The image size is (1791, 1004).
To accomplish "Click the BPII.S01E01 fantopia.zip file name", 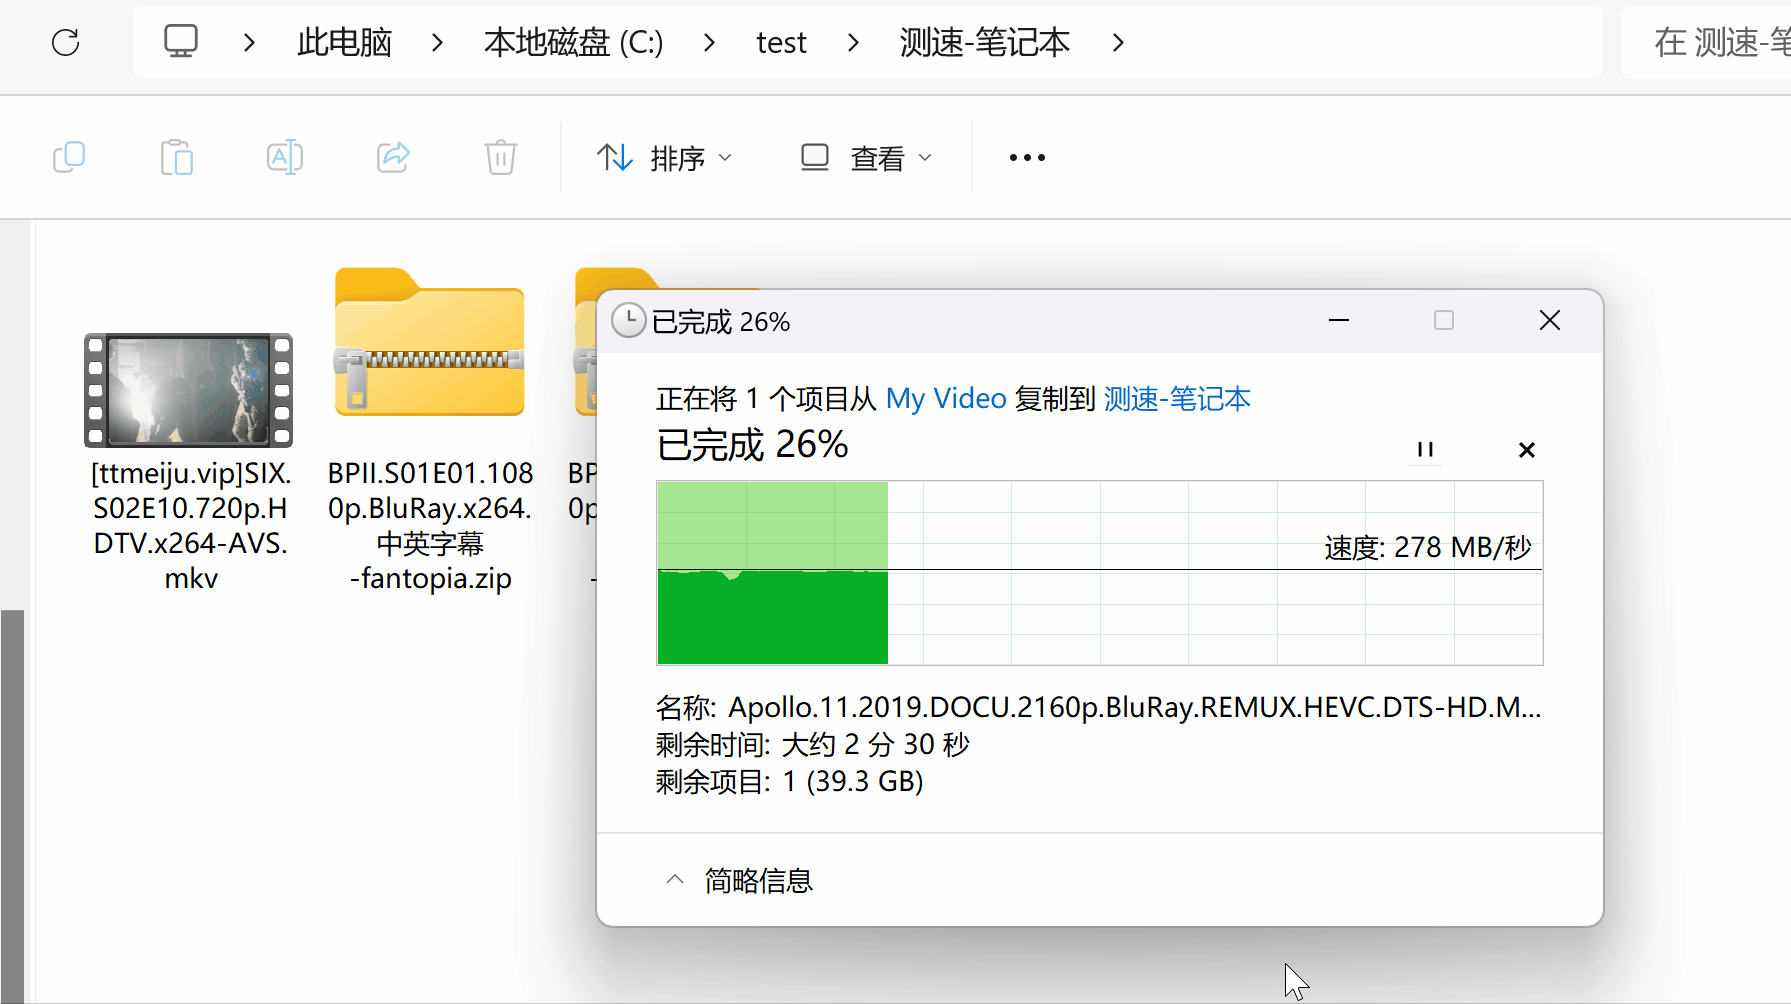I will coord(431,526).
